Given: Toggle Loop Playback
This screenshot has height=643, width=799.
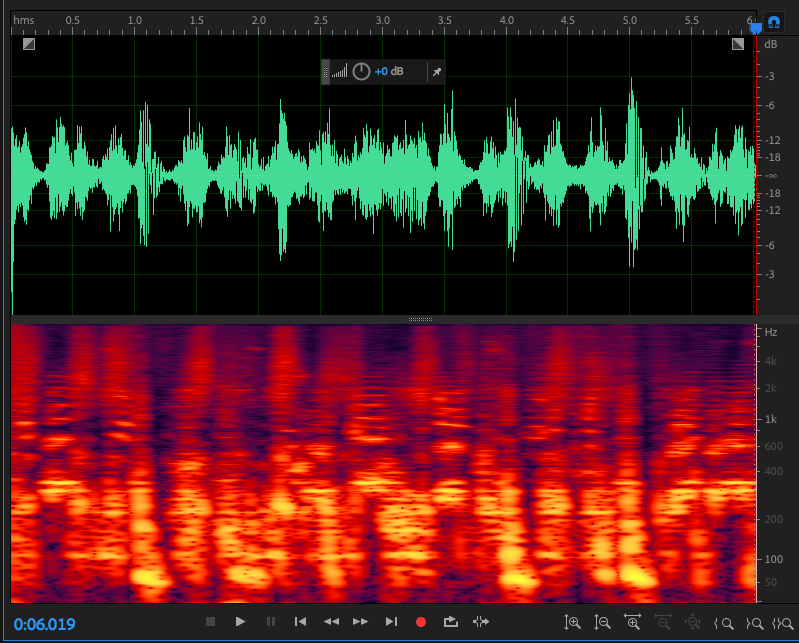Looking at the screenshot, I should point(450,621).
